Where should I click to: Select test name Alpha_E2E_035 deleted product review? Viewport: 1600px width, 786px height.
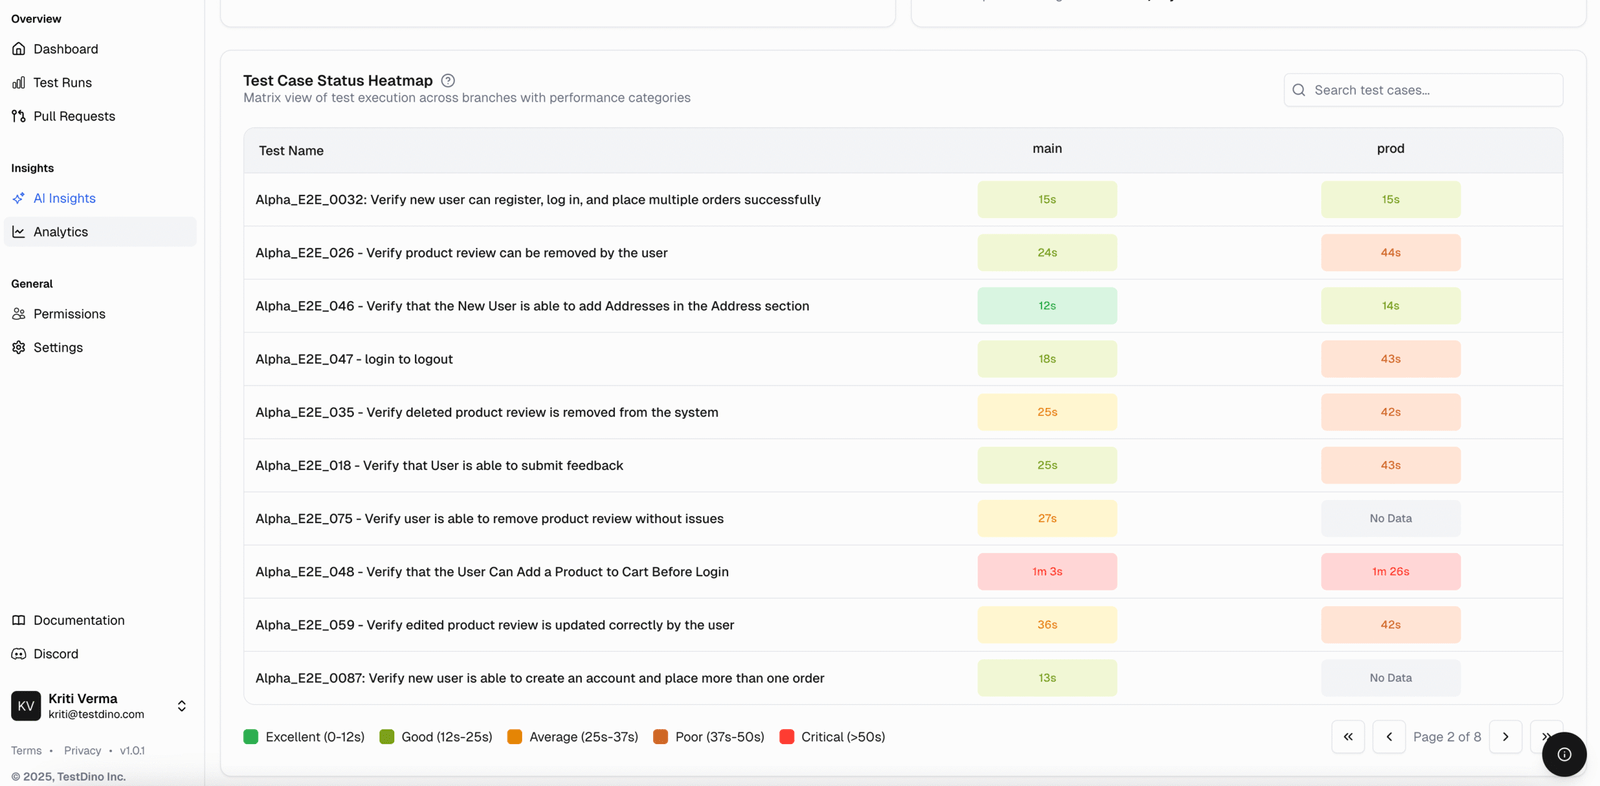click(487, 412)
